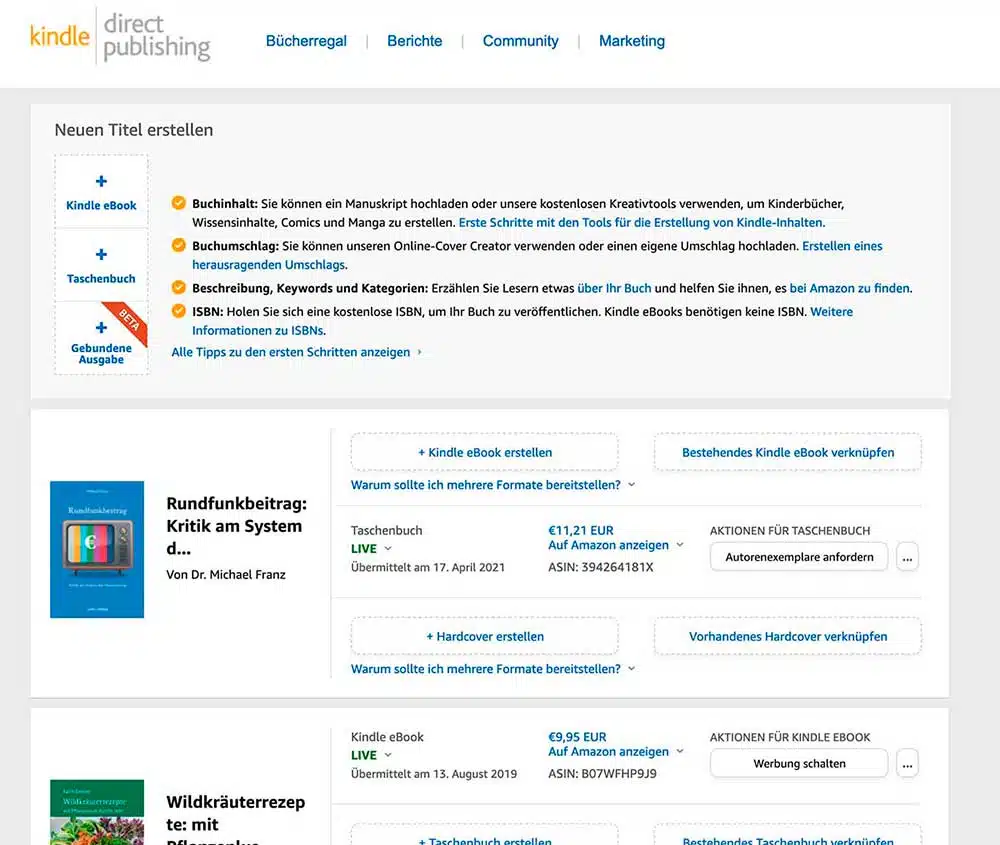Viewport: 1000px width, 845px height.
Task: Click the 'AKTIONEN FÜR TASCHENBUCH' label
Action: pyautogui.click(x=790, y=531)
